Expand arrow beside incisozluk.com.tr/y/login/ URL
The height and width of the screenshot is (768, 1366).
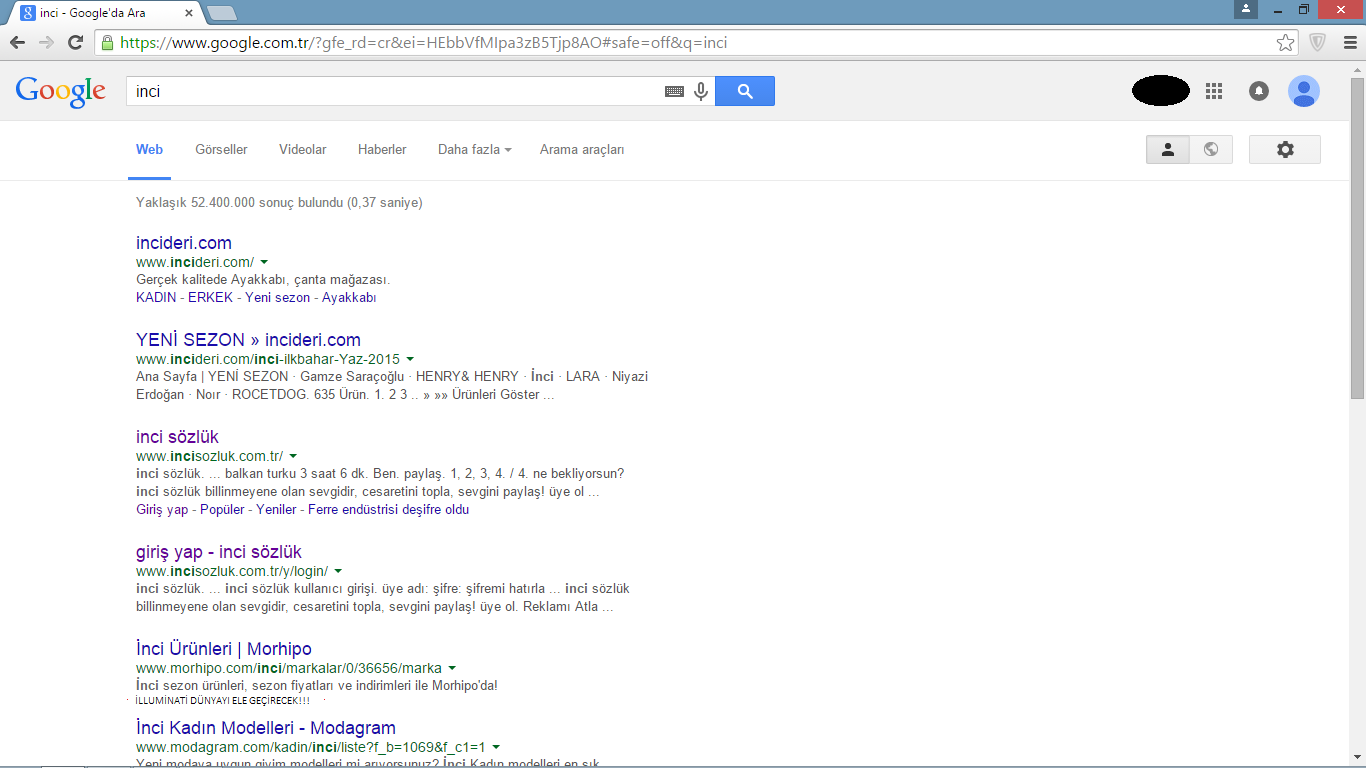(x=338, y=571)
